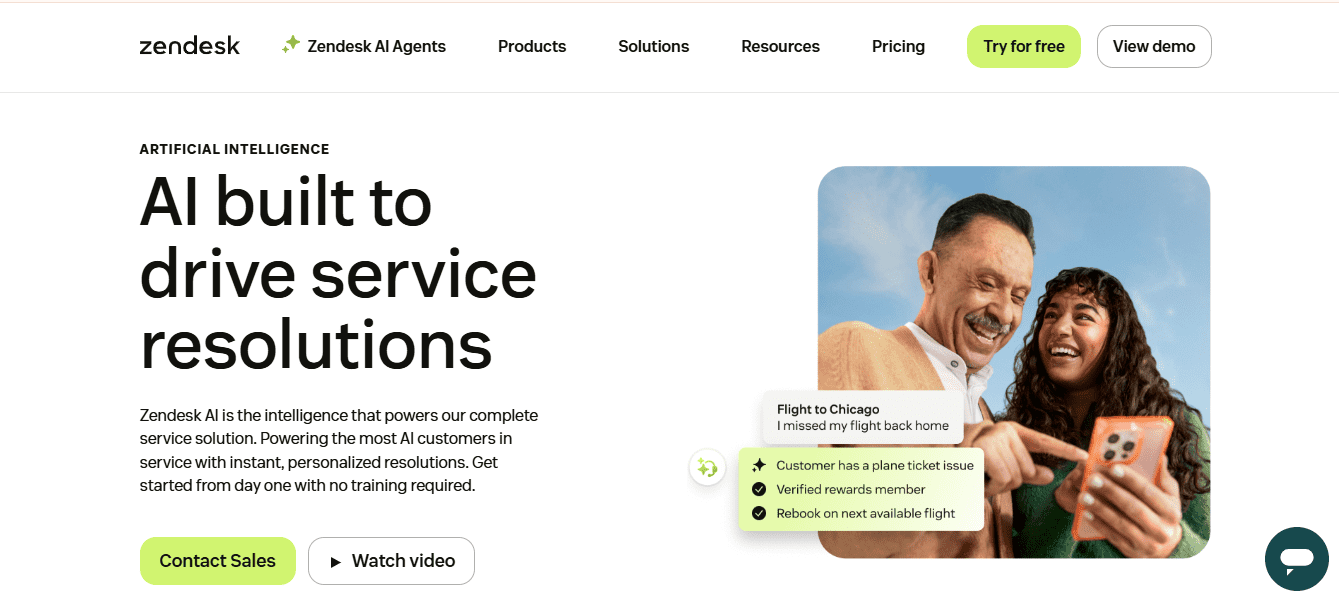Expand the Solutions menu
The height and width of the screenshot is (601, 1339).
(653, 46)
